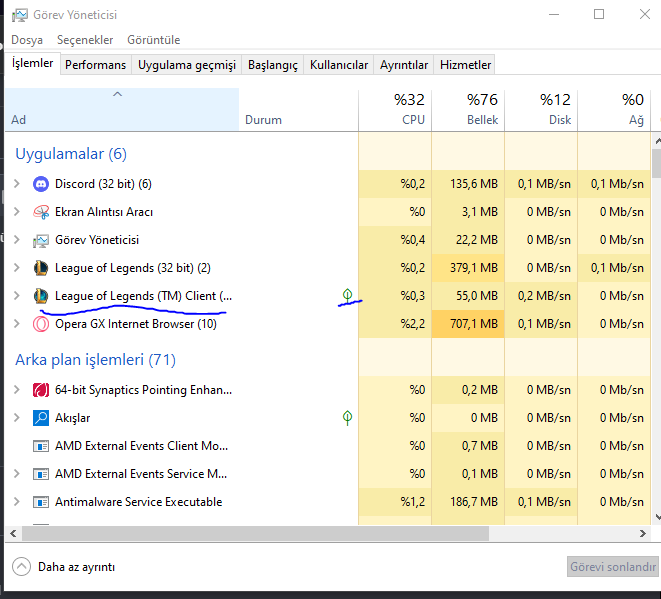This screenshot has height=599, width=661.
Task: Click the 186,7 MB memory cell
Action: pyautogui.click(x=468, y=502)
